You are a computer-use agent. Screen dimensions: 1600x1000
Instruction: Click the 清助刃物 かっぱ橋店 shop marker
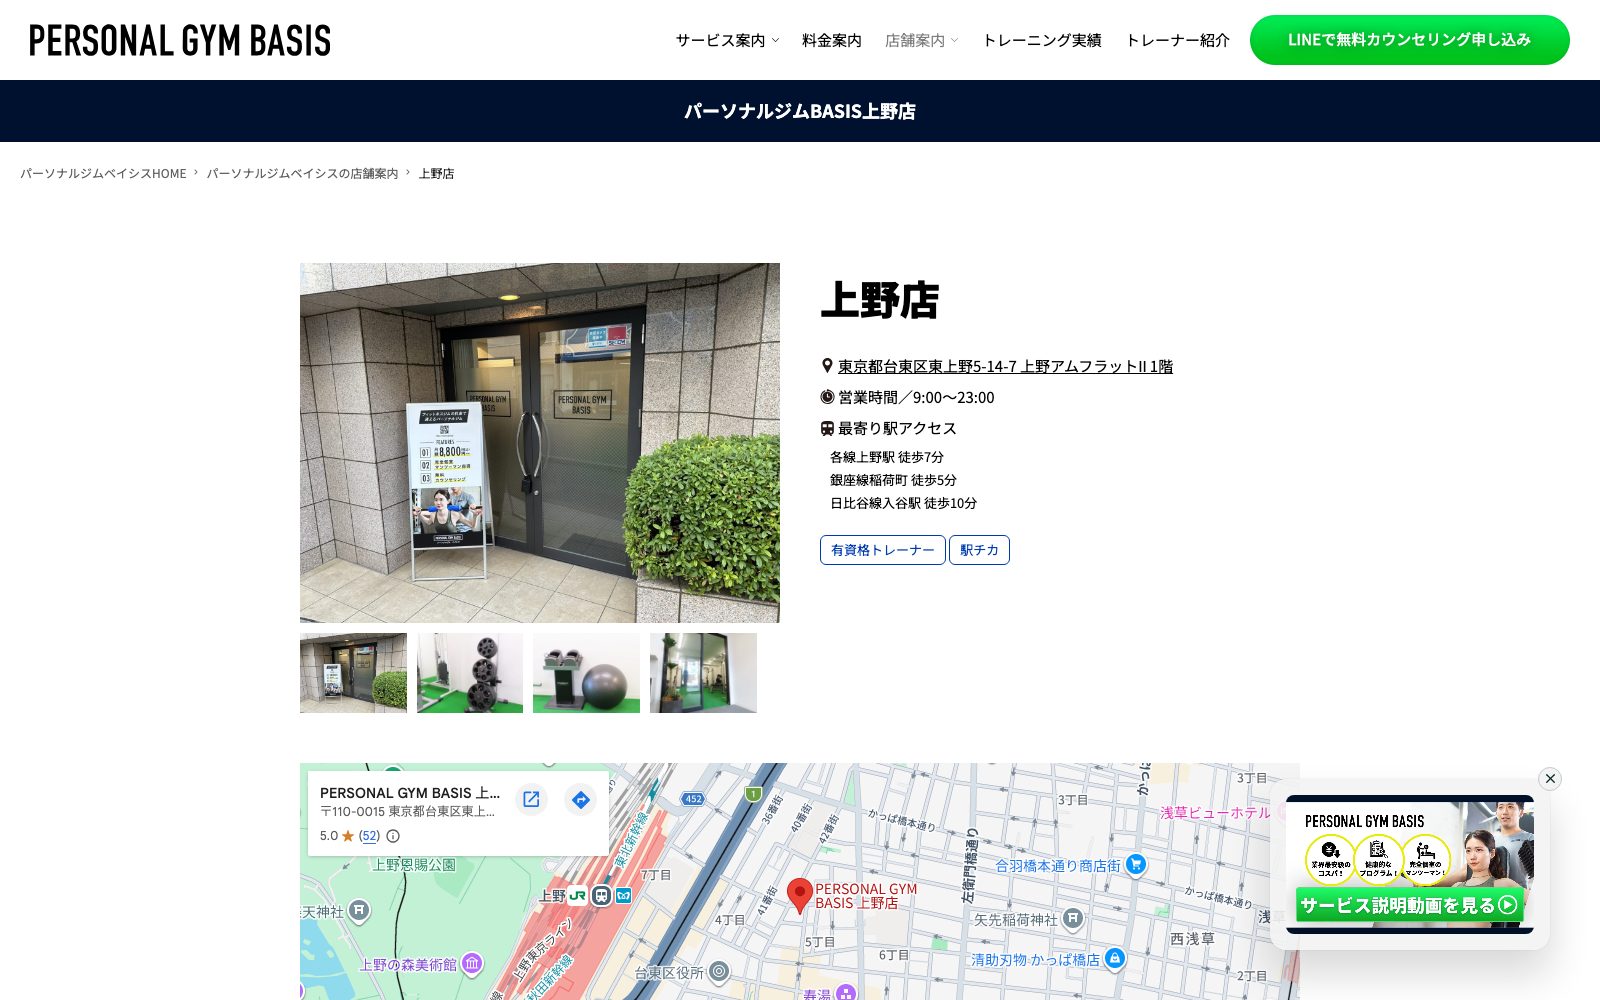point(1115,958)
